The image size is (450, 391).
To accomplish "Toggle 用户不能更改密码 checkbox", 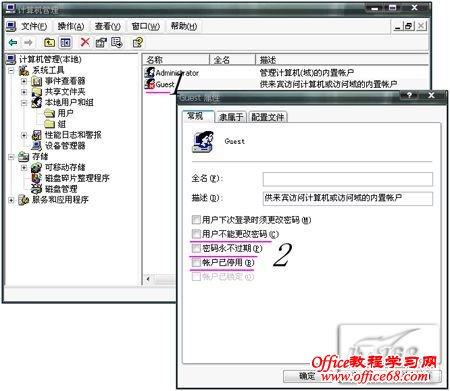I will click(x=196, y=234).
